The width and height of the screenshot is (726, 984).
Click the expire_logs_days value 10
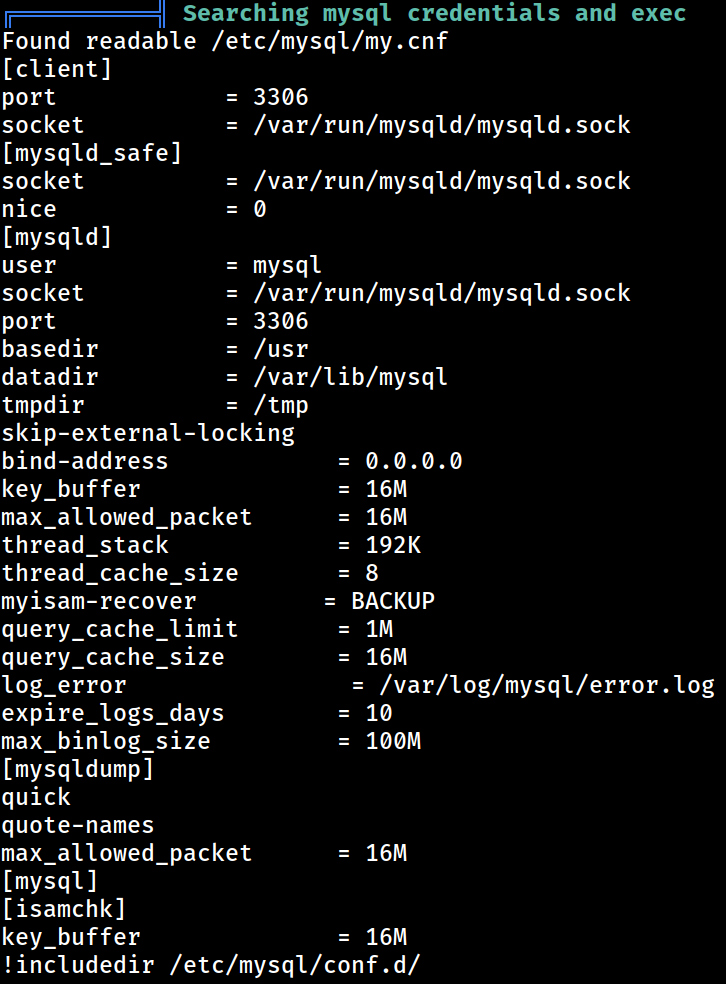click(379, 714)
